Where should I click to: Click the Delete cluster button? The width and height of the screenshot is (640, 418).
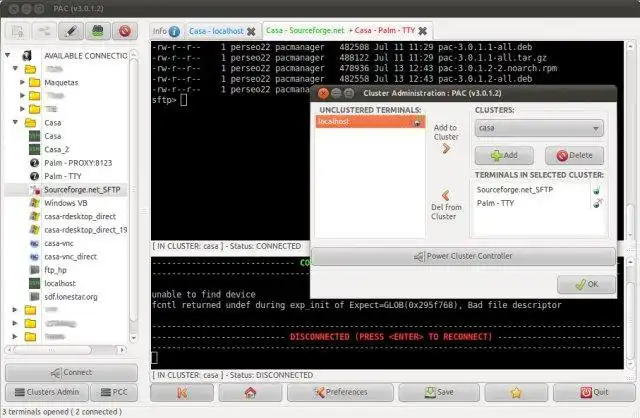pos(574,156)
